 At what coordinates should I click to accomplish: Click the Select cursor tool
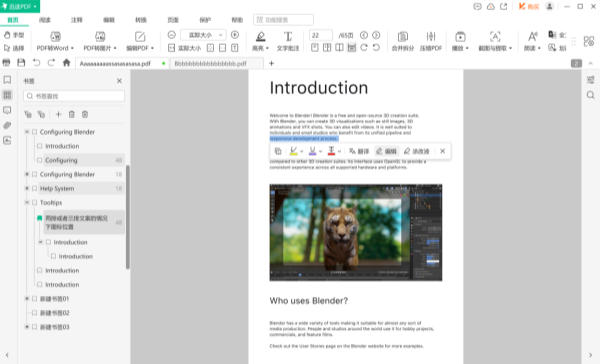click(x=14, y=48)
